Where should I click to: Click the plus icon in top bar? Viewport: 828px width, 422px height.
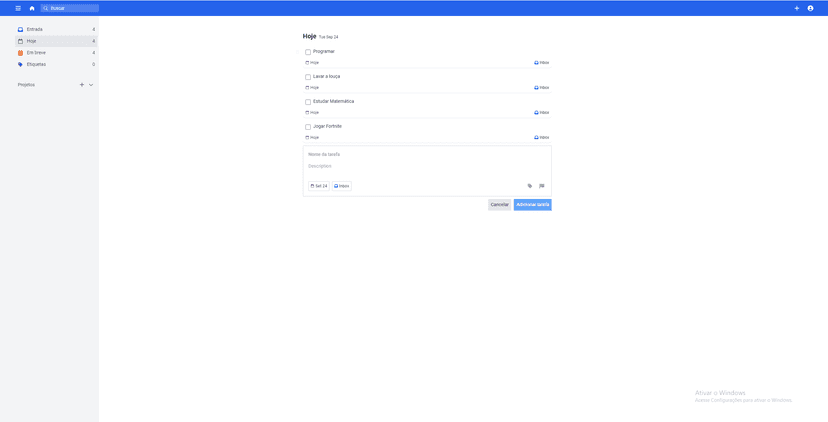tap(797, 8)
